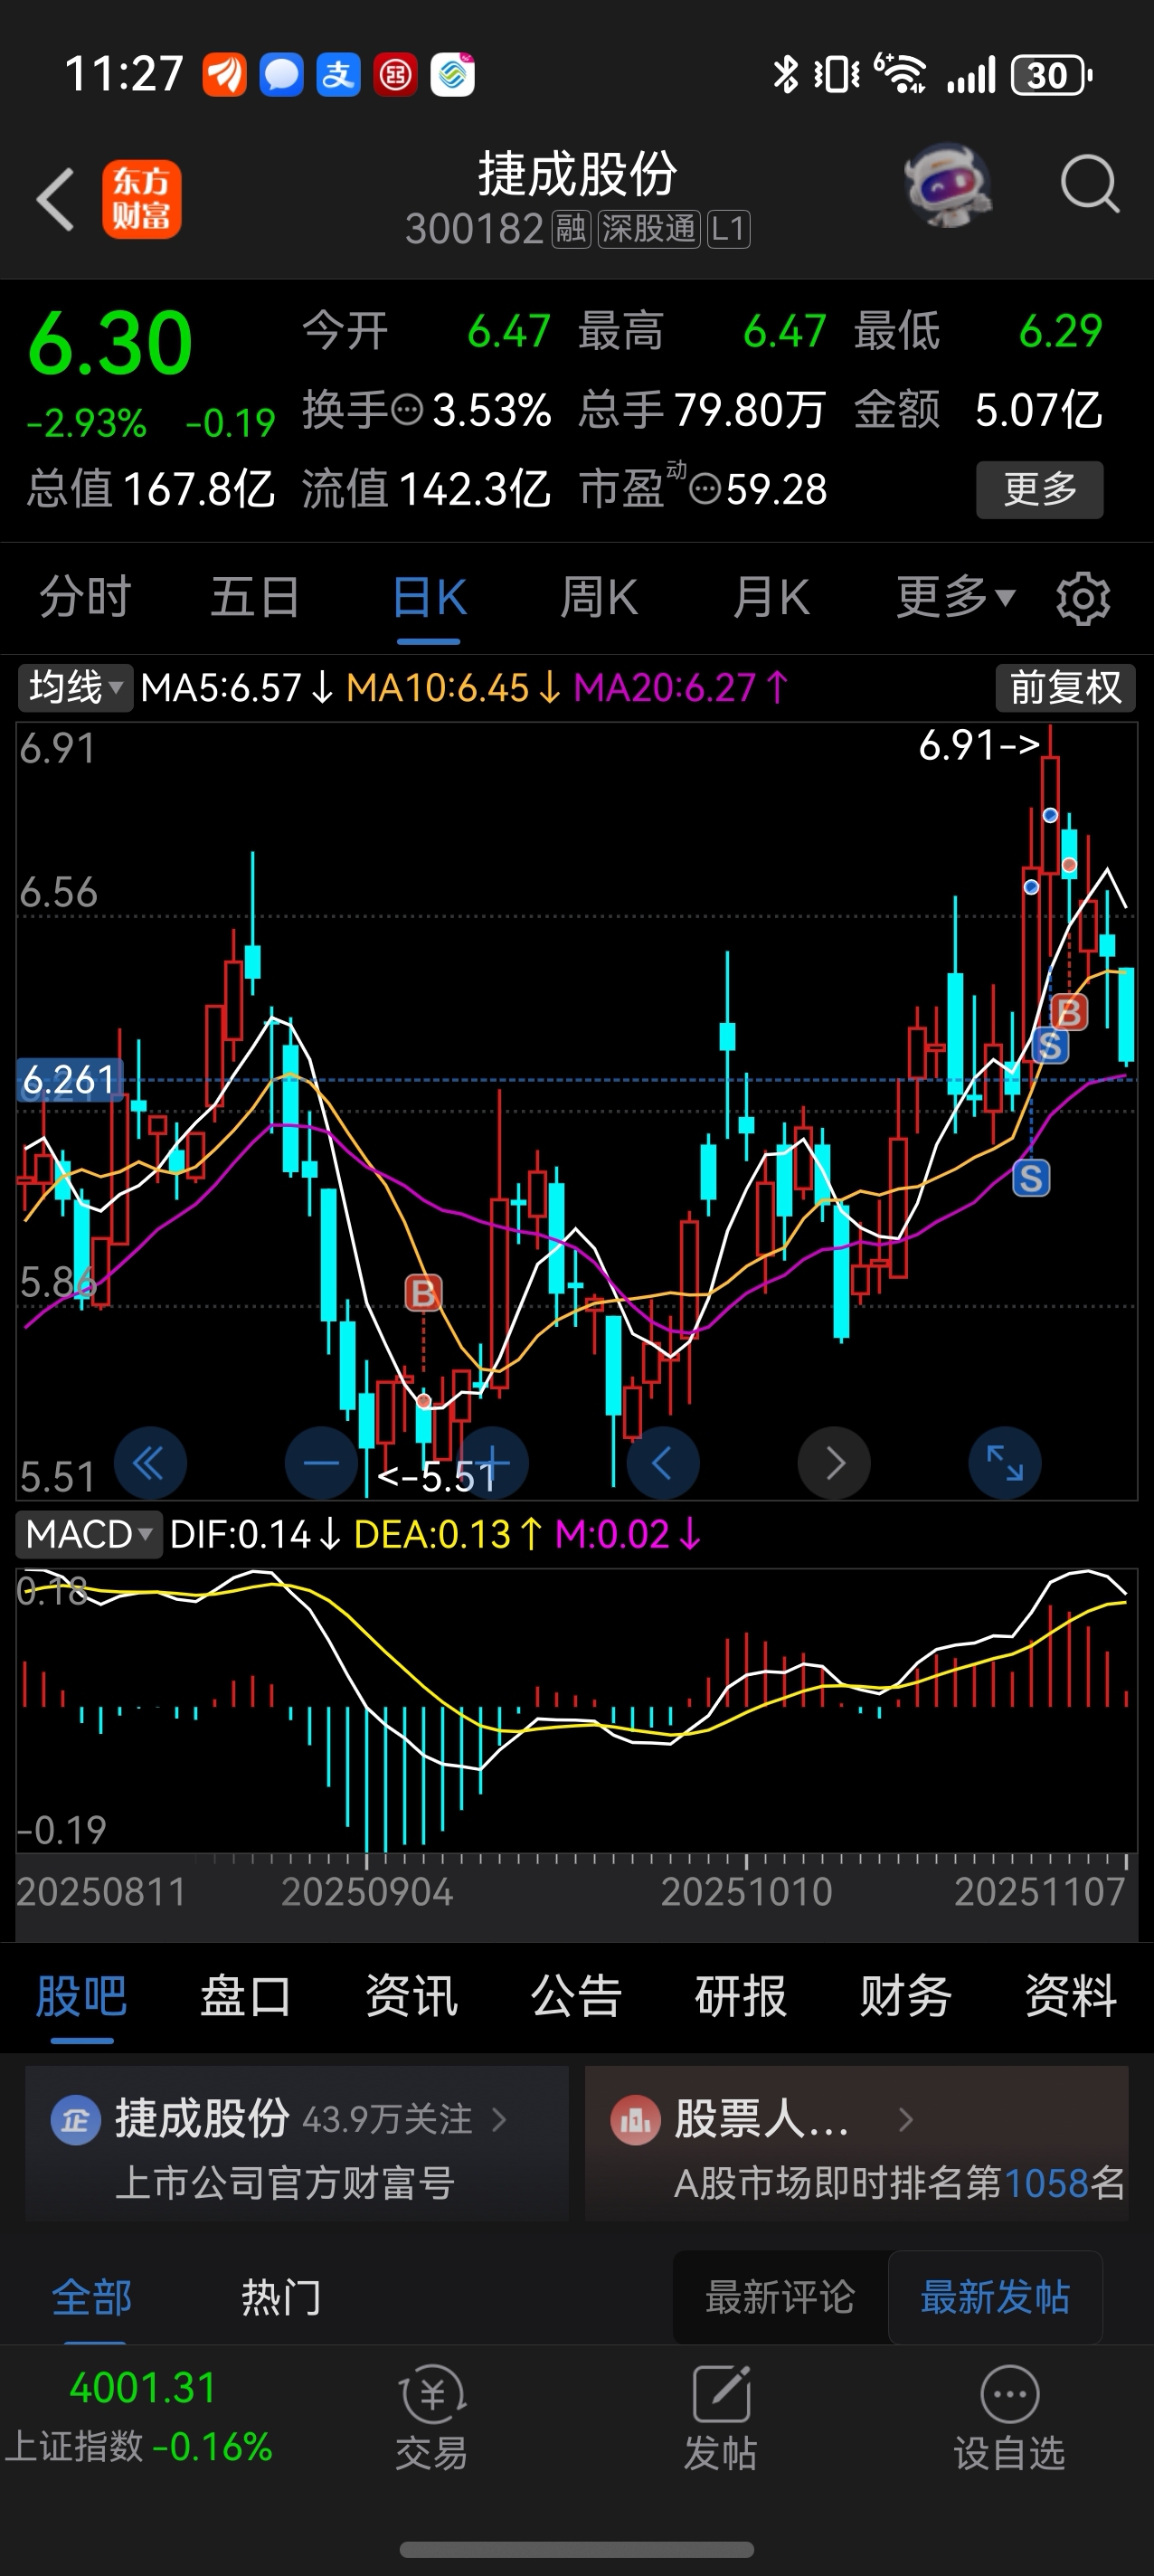The height and width of the screenshot is (2576, 1154).
Task: Tap the MA20:6.27 indicator value
Action: [x=681, y=688]
